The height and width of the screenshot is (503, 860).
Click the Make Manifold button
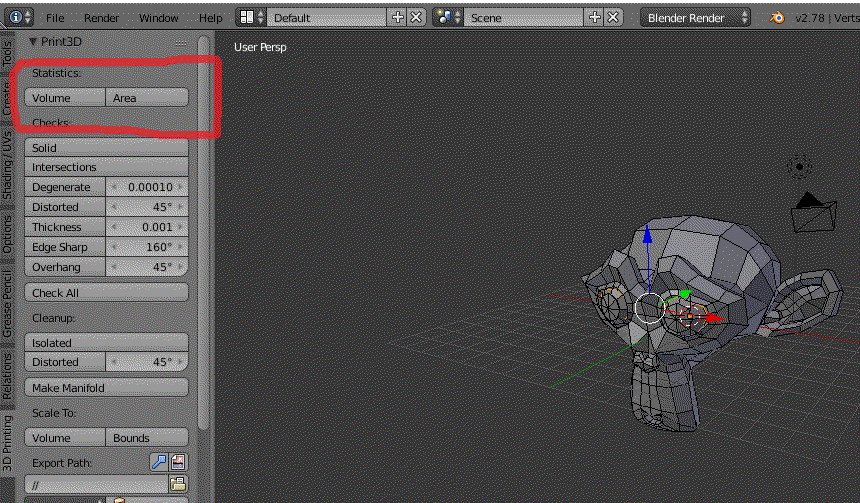107,388
